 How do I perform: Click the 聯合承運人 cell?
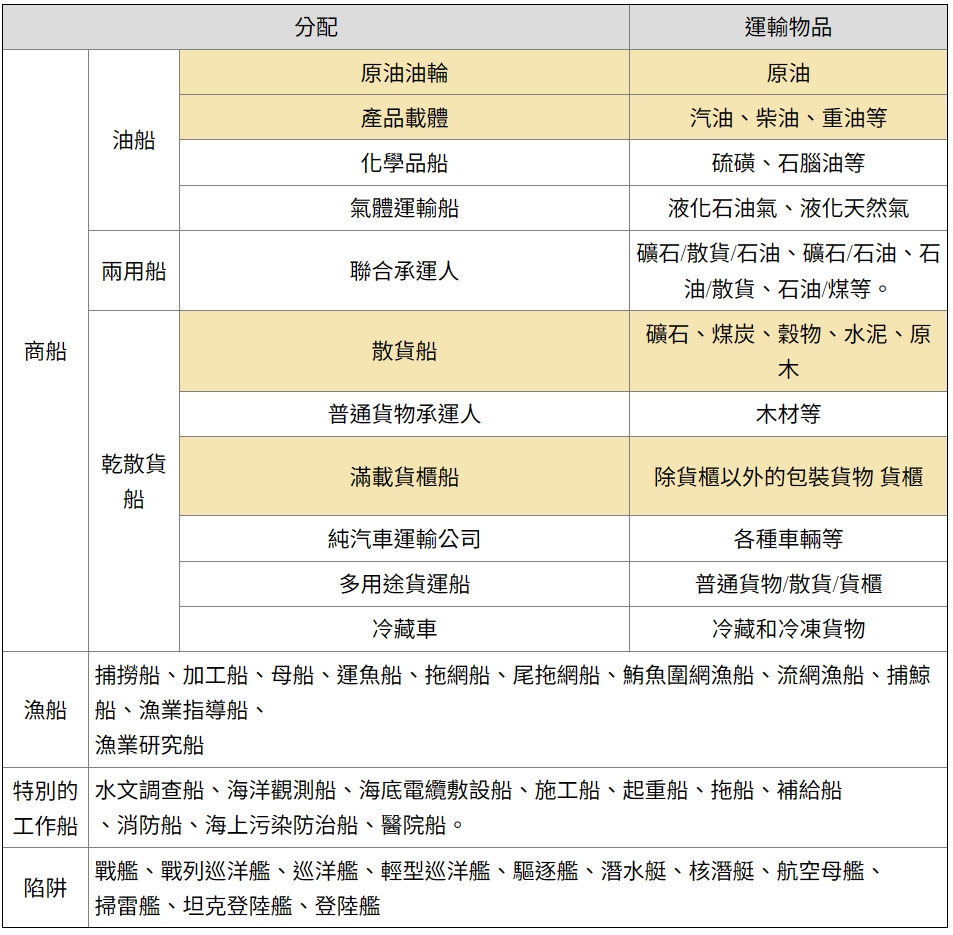click(x=404, y=271)
